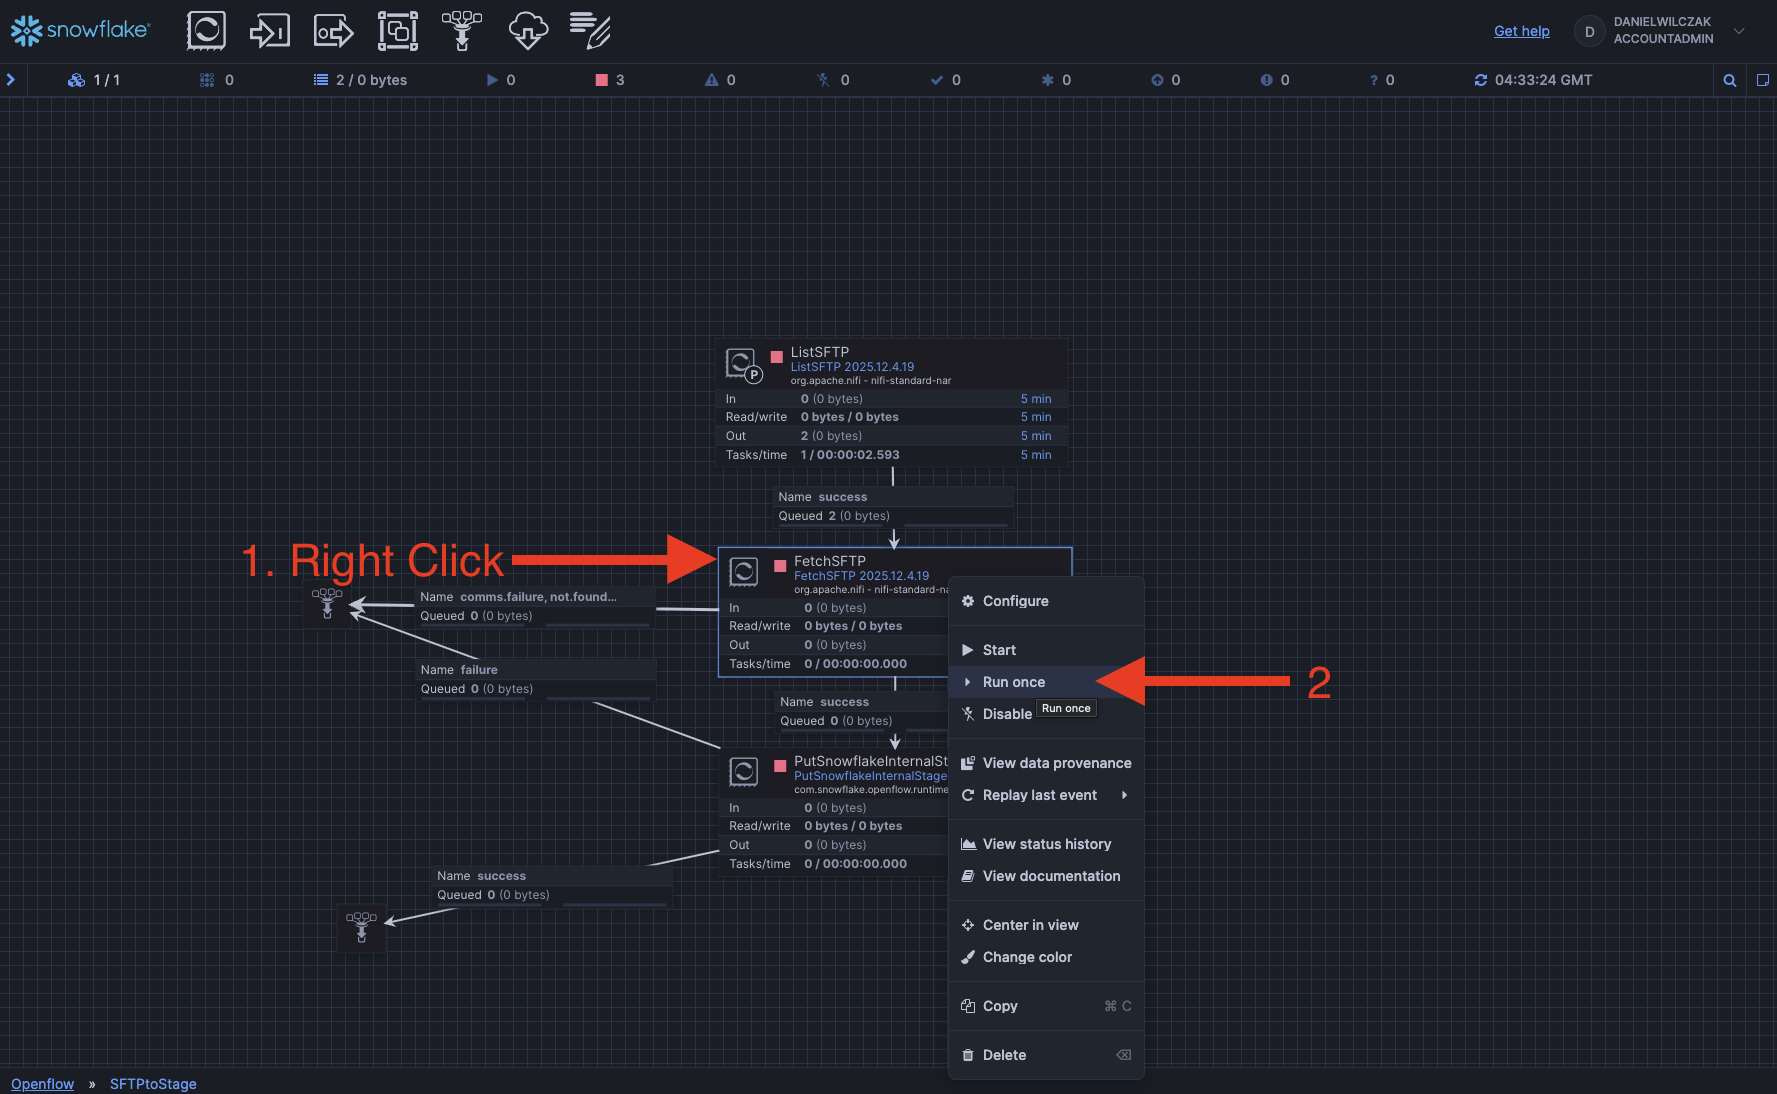The height and width of the screenshot is (1094, 1777).
Task: Go to Openflow breadcrumb link
Action: pos(42,1084)
